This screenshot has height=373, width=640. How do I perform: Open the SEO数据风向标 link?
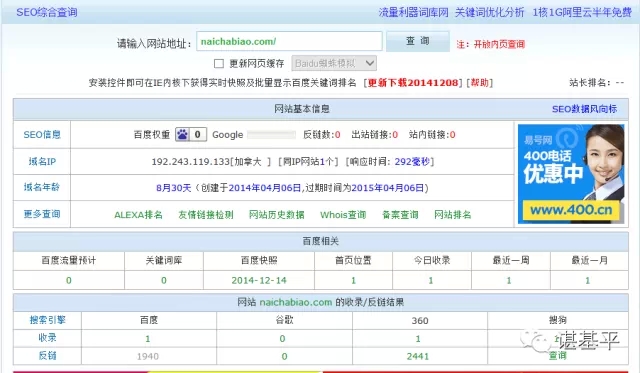[x=584, y=109]
